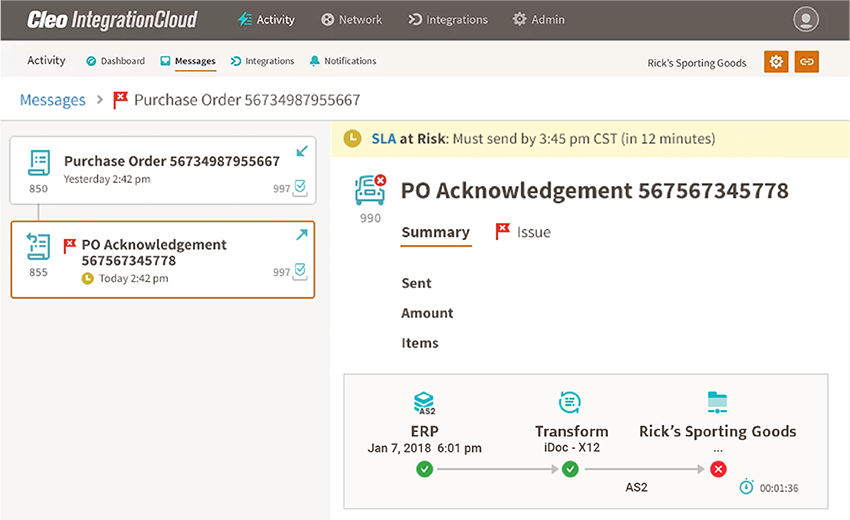Click the Activity section label in sub-navigation

(x=46, y=61)
